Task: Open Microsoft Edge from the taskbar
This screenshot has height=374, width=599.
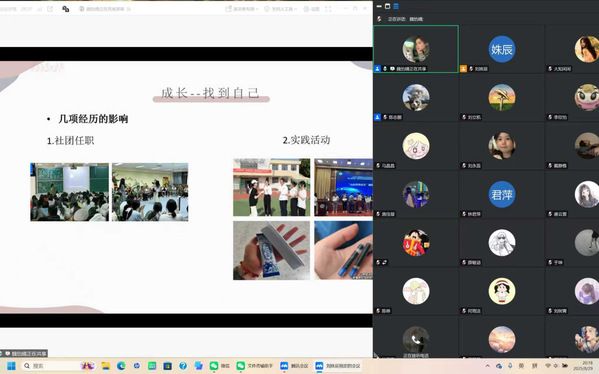Action: 121,366
